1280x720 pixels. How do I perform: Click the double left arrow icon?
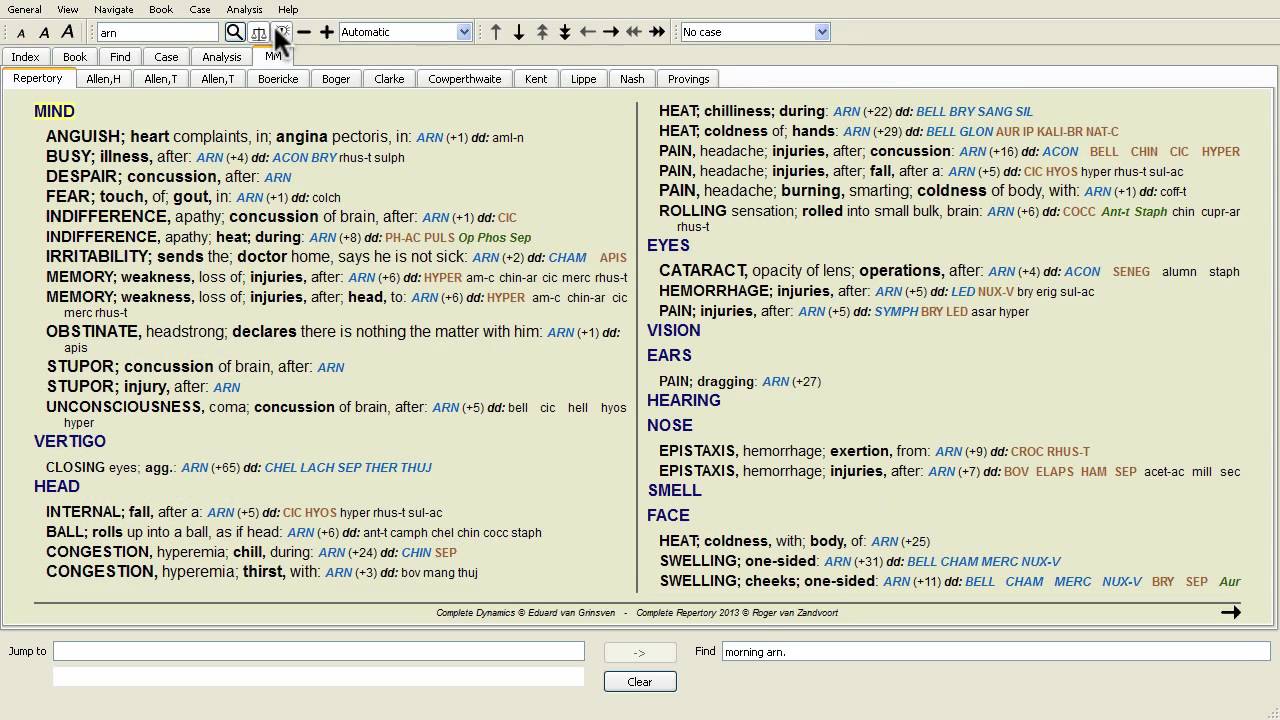[x=634, y=32]
